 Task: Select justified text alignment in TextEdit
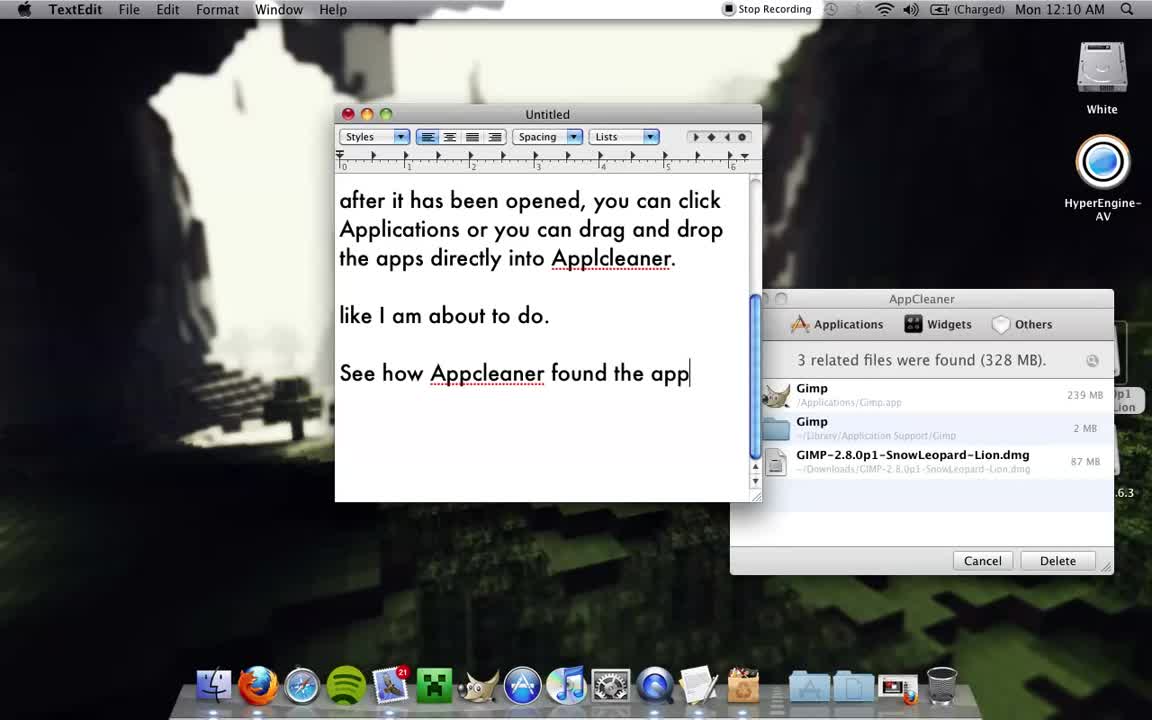coord(472,137)
